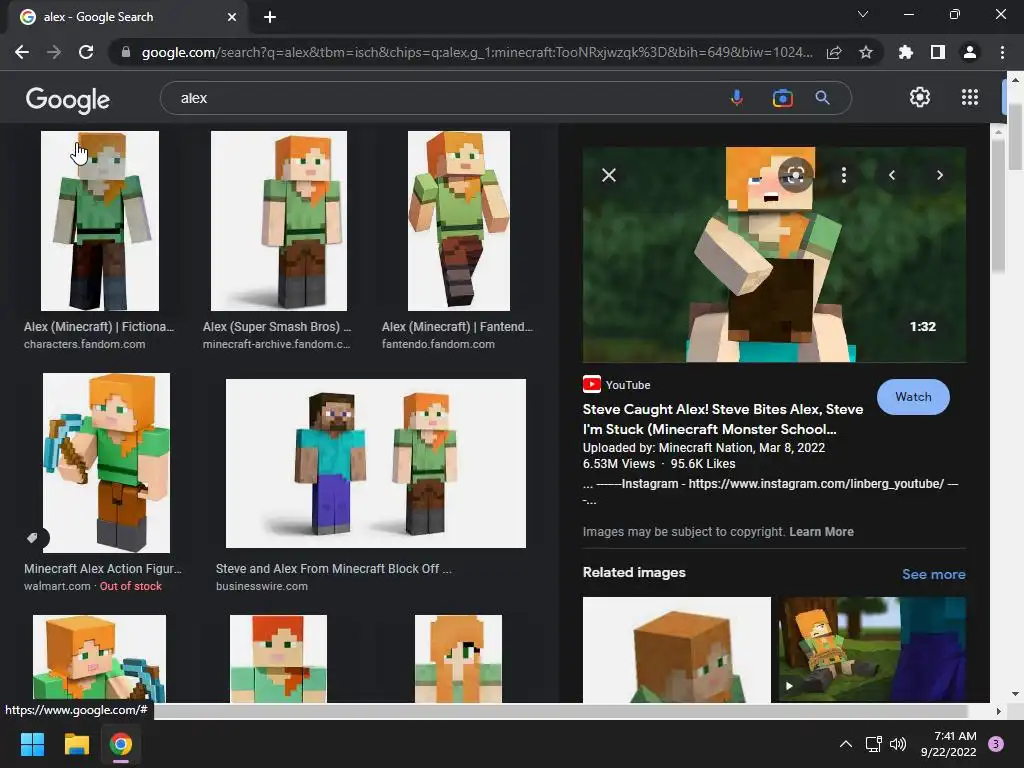Open Windows Start menu

pos(32,744)
